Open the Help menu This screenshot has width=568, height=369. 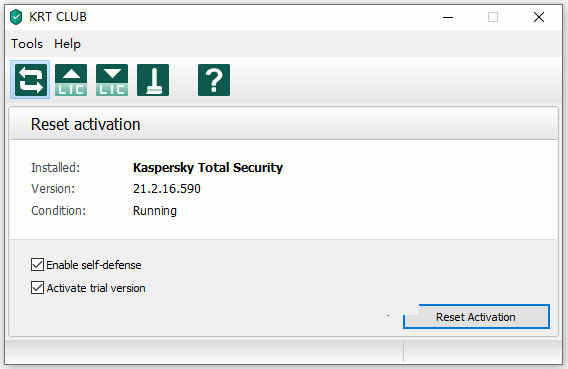click(67, 44)
